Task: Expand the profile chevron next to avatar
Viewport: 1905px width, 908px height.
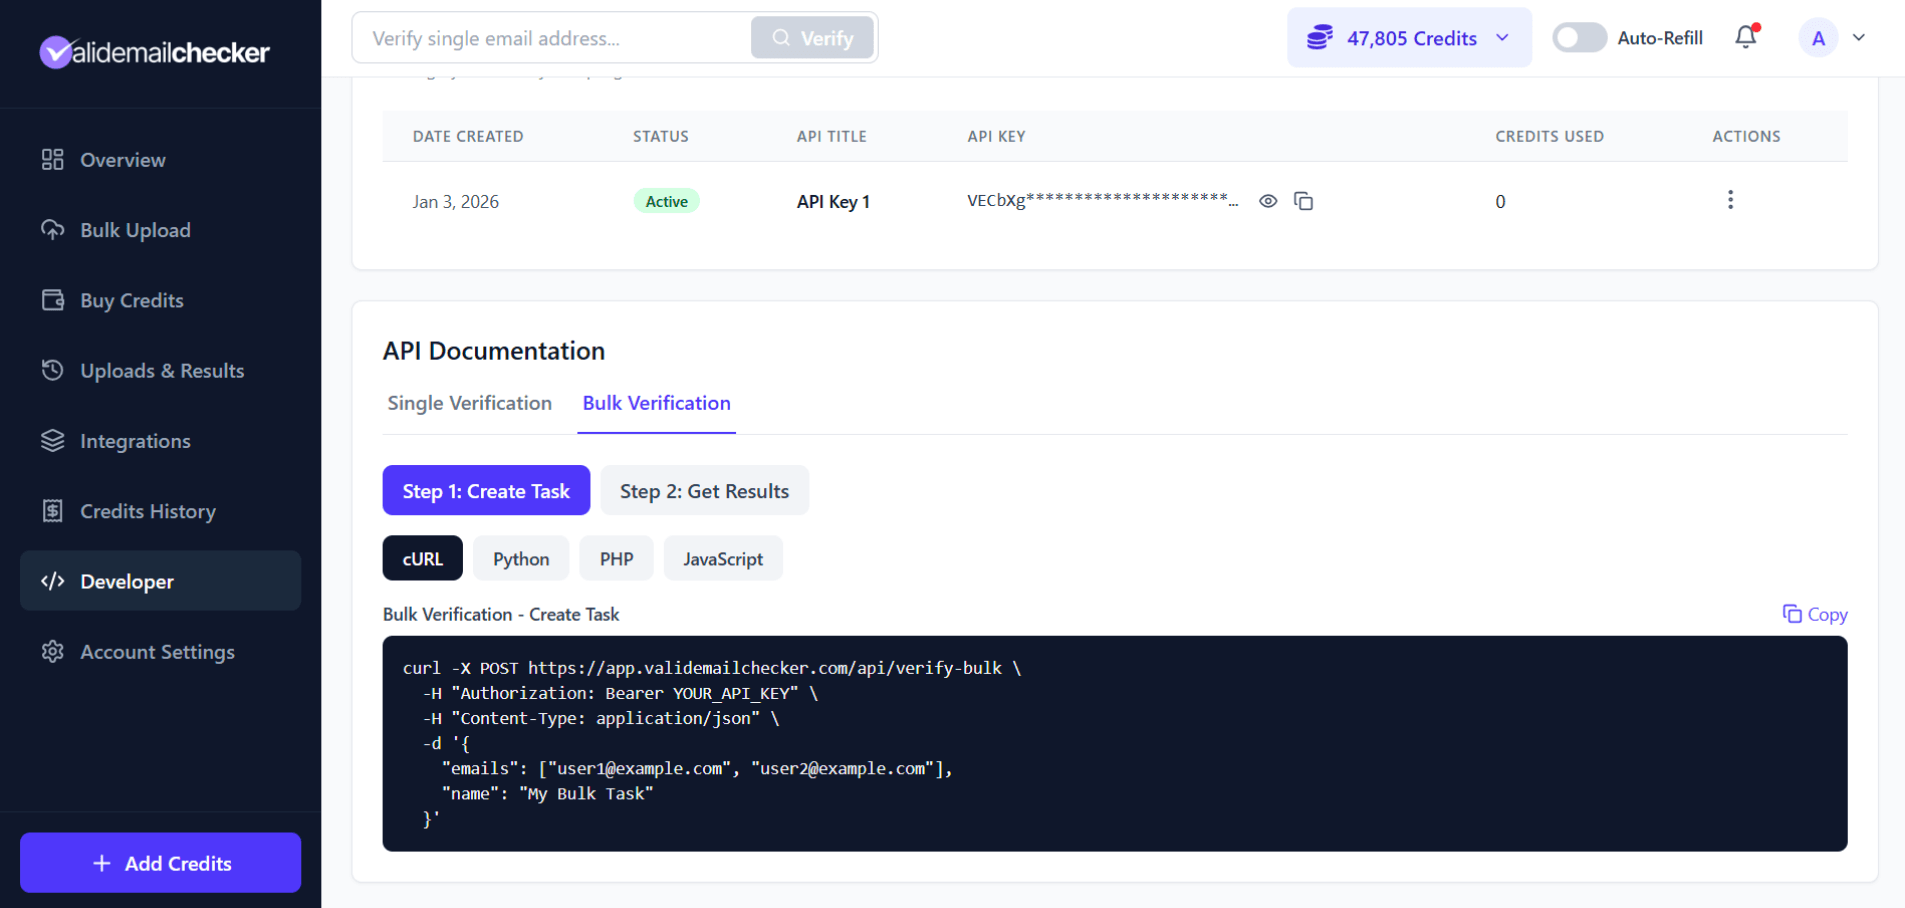Action: [x=1858, y=37]
